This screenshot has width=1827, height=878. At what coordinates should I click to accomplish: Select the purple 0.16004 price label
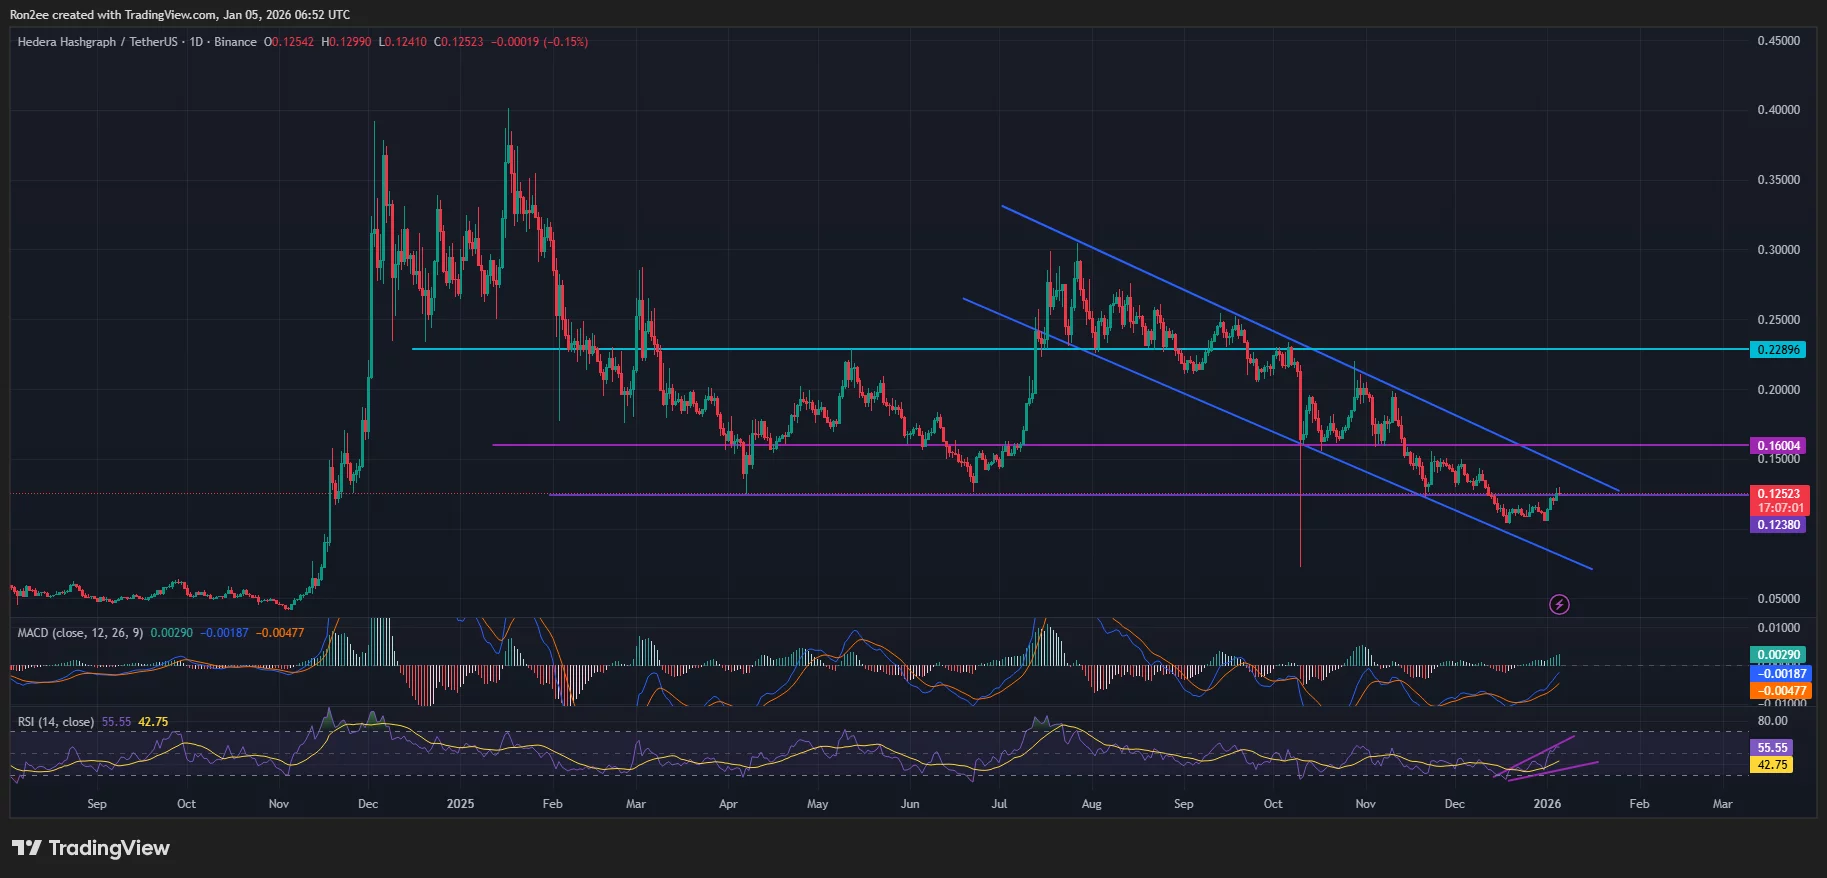tap(1778, 446)
